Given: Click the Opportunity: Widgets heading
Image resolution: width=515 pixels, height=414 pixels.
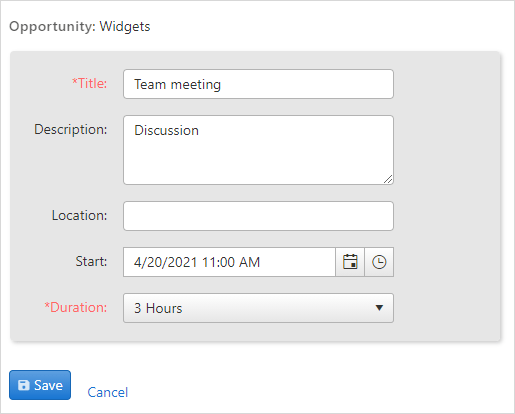Looking at the screenshot, I should (x=80, y=27).
